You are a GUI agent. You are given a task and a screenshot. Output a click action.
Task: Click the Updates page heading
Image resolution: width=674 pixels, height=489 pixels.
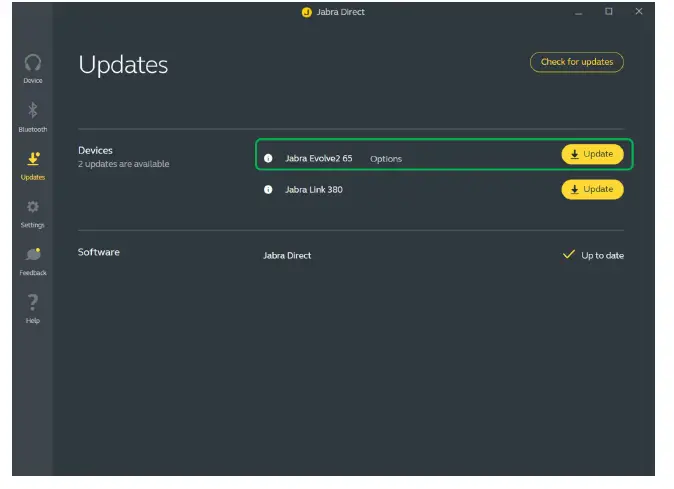coord(123,65)
